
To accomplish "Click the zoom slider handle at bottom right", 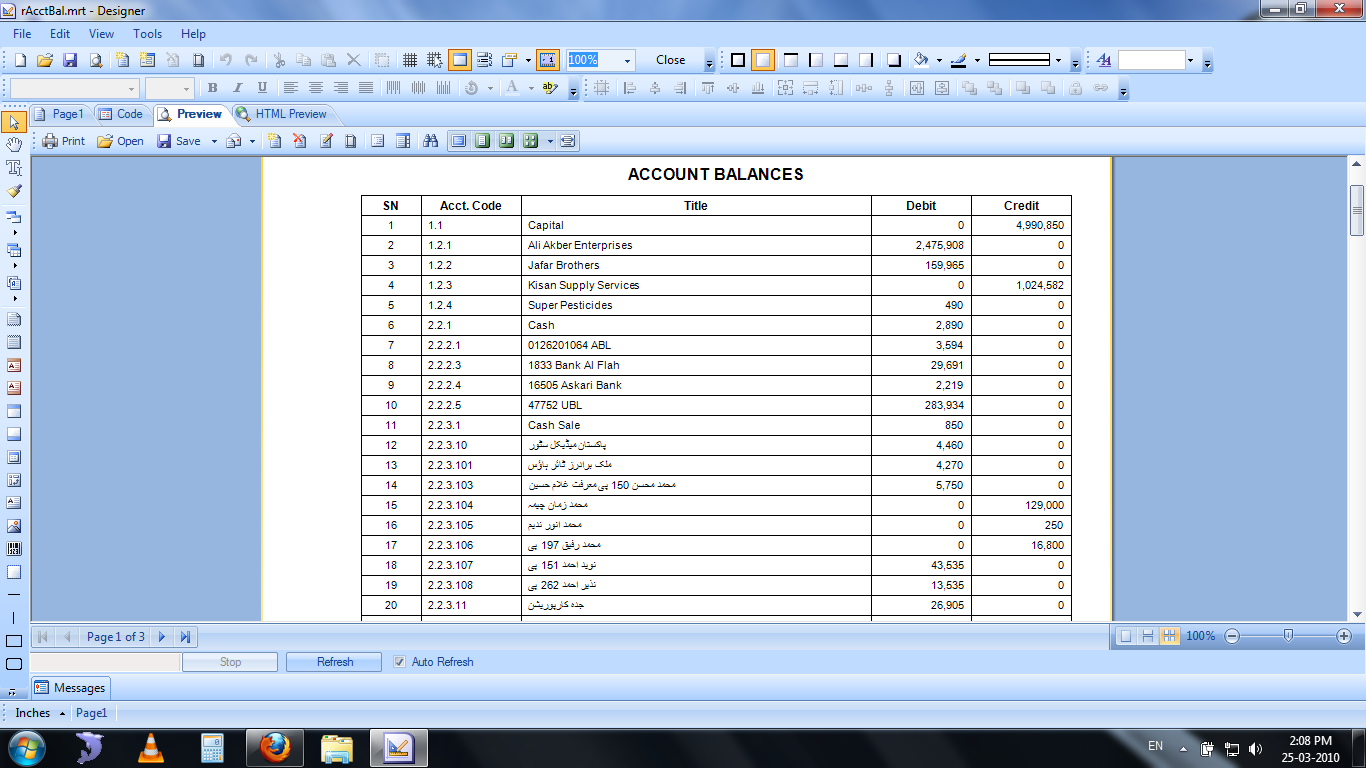I will [1289, 635].
